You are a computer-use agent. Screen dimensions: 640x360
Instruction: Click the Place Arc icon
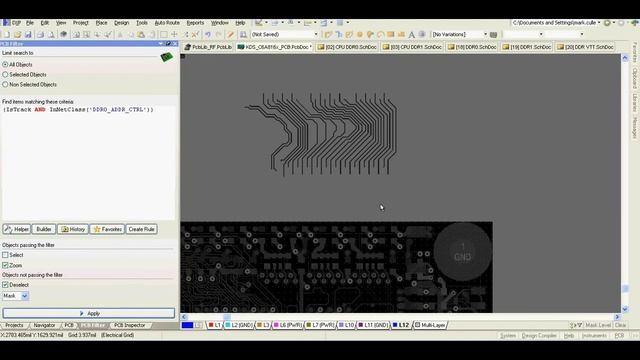coord(380,35)
